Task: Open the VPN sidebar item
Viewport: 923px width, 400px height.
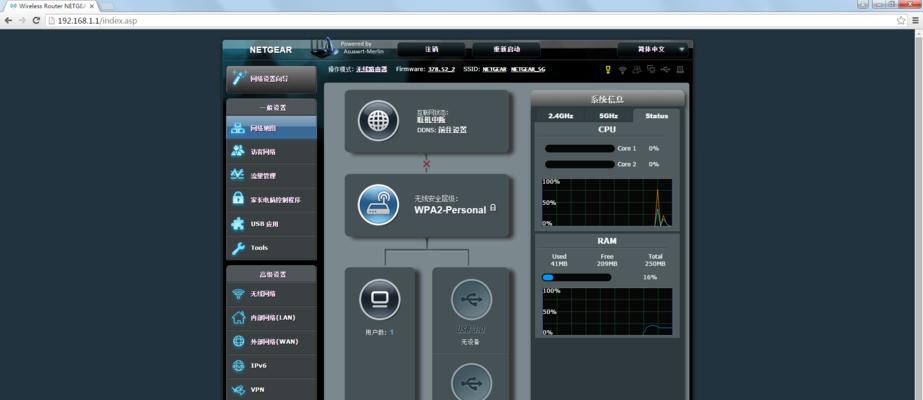Action: click(x=271, y=389)
